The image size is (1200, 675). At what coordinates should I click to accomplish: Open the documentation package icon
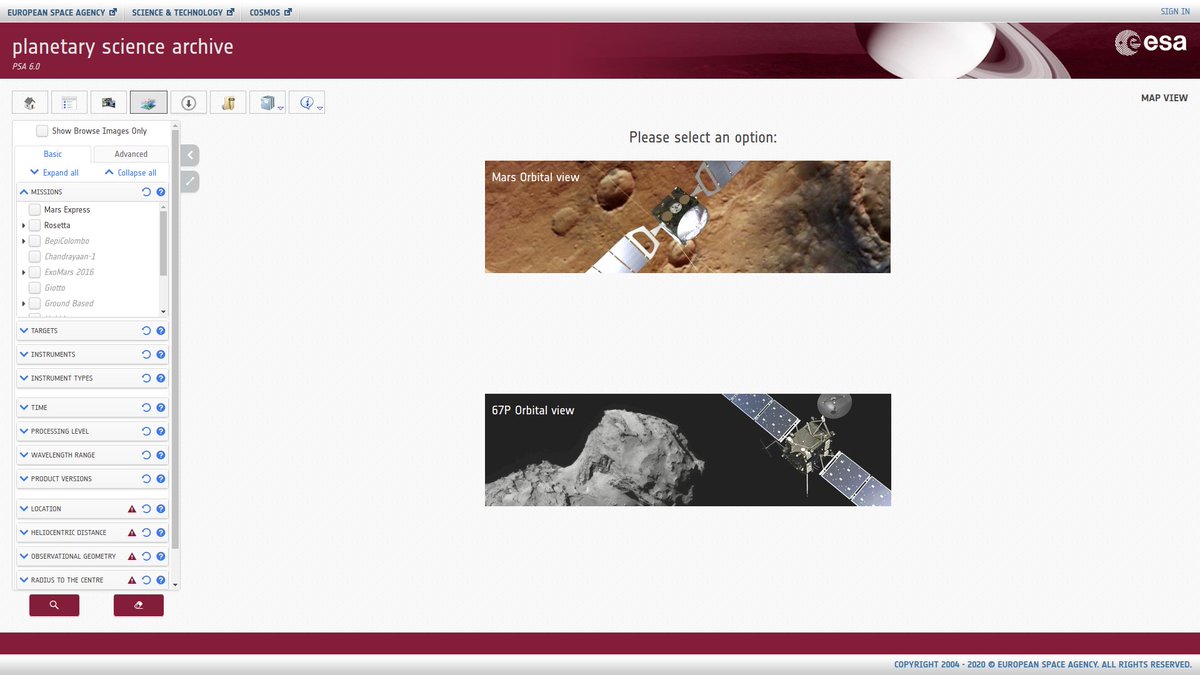click(x=266, y=101)
